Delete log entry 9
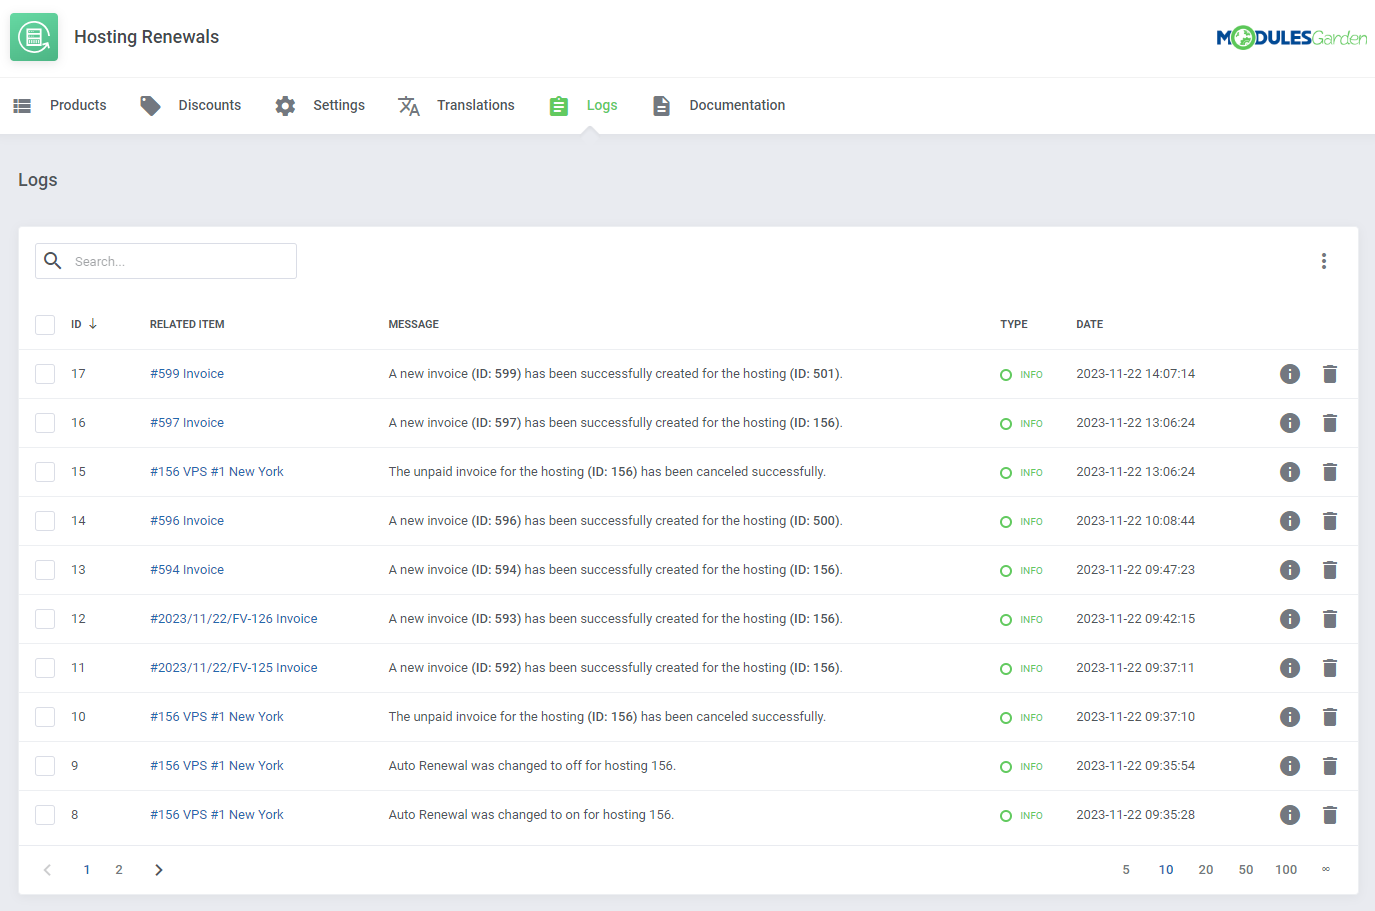 [1330, 766]
